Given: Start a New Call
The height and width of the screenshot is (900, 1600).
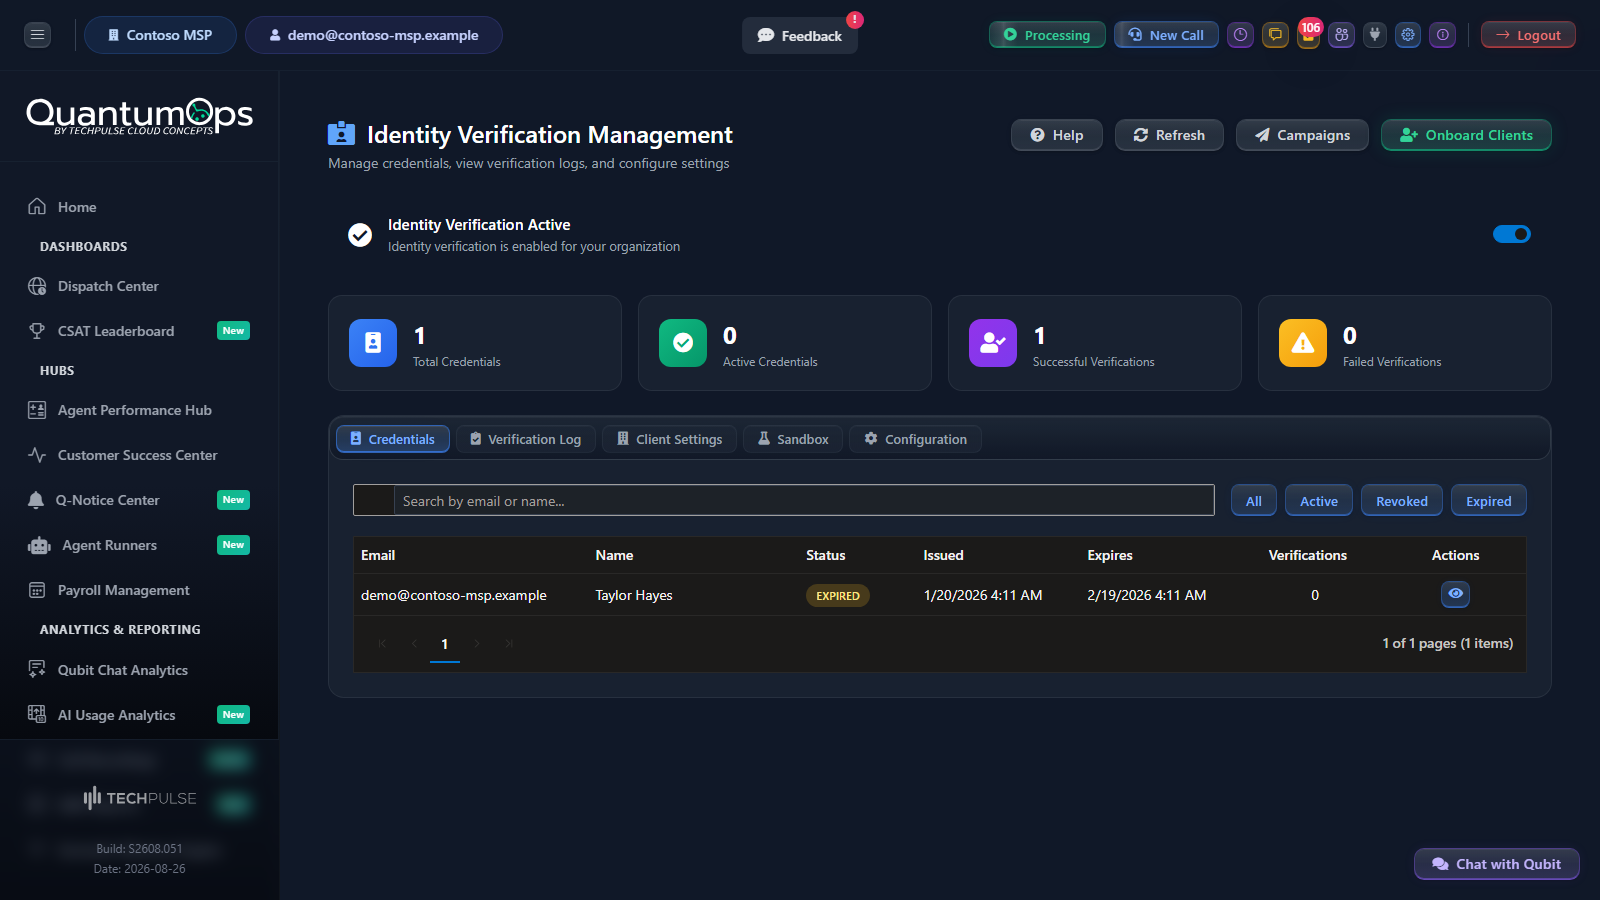Looking at the screenshot, I should [x=1166, y=35].
